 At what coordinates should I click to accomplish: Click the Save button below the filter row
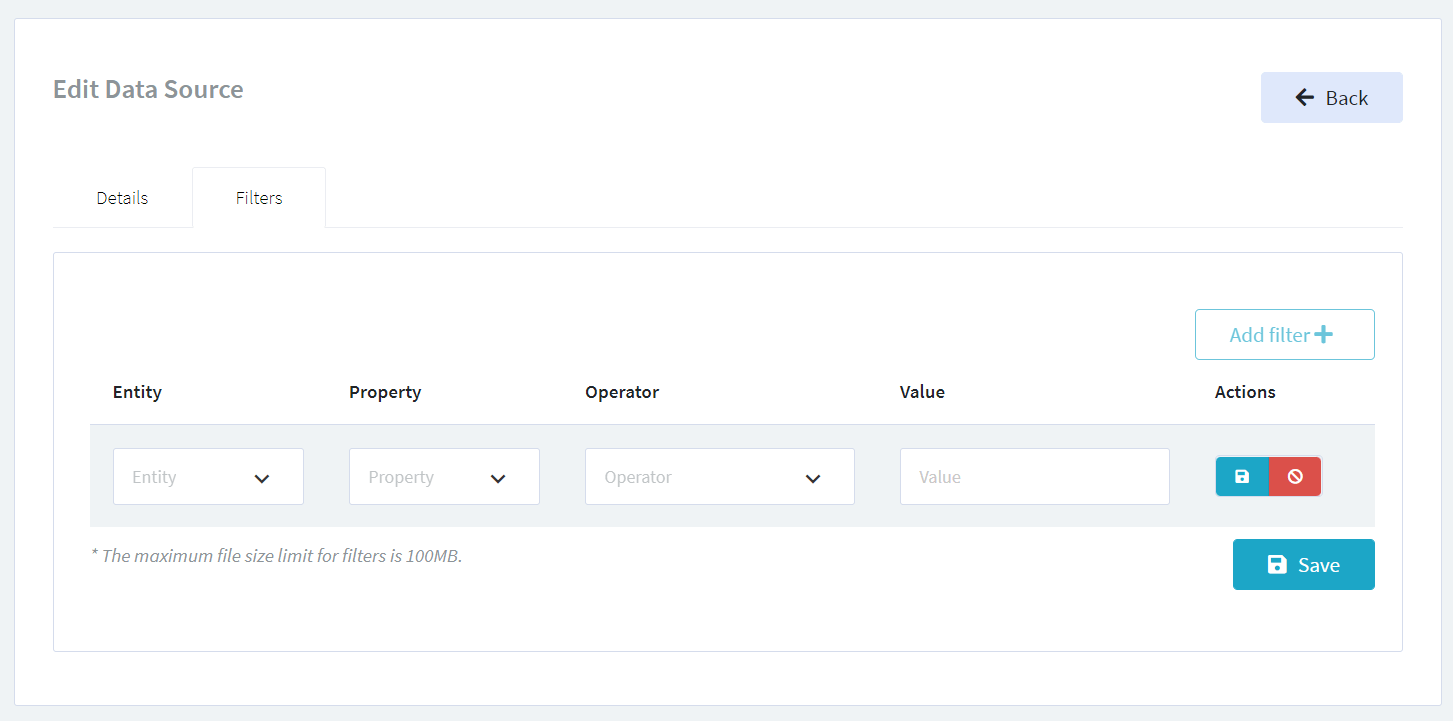click(x=1303, y=564)
